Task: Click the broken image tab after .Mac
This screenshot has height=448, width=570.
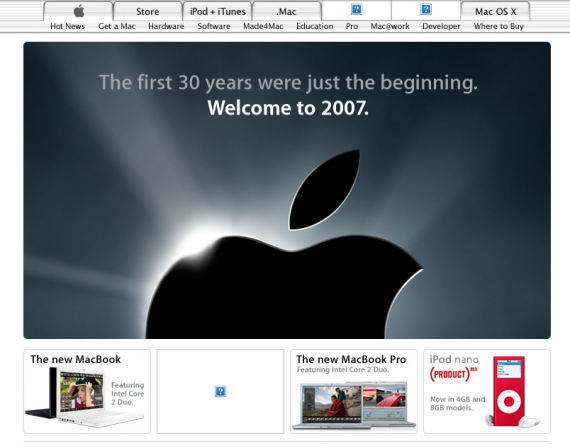Action: (357, 10)
